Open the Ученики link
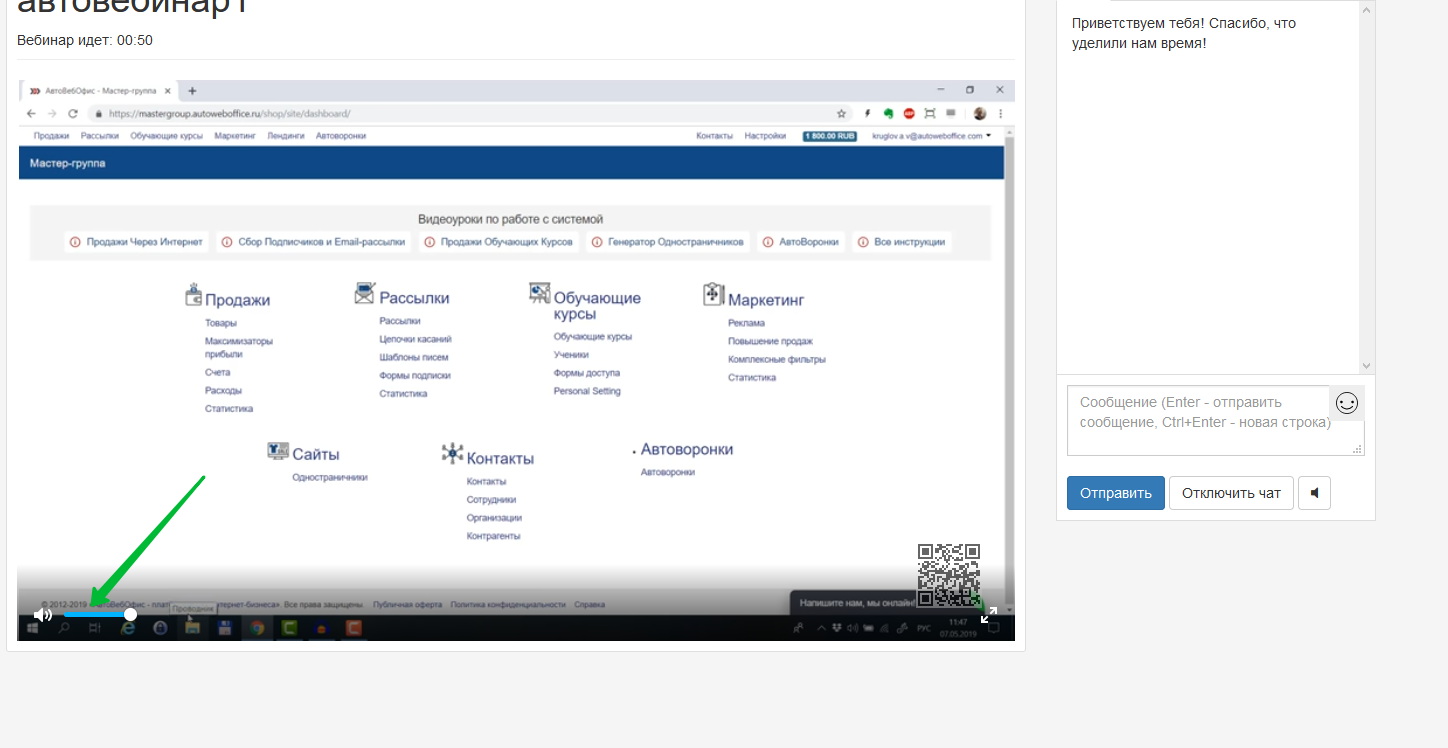This screenshot has width=1448, height=748. 571,355
